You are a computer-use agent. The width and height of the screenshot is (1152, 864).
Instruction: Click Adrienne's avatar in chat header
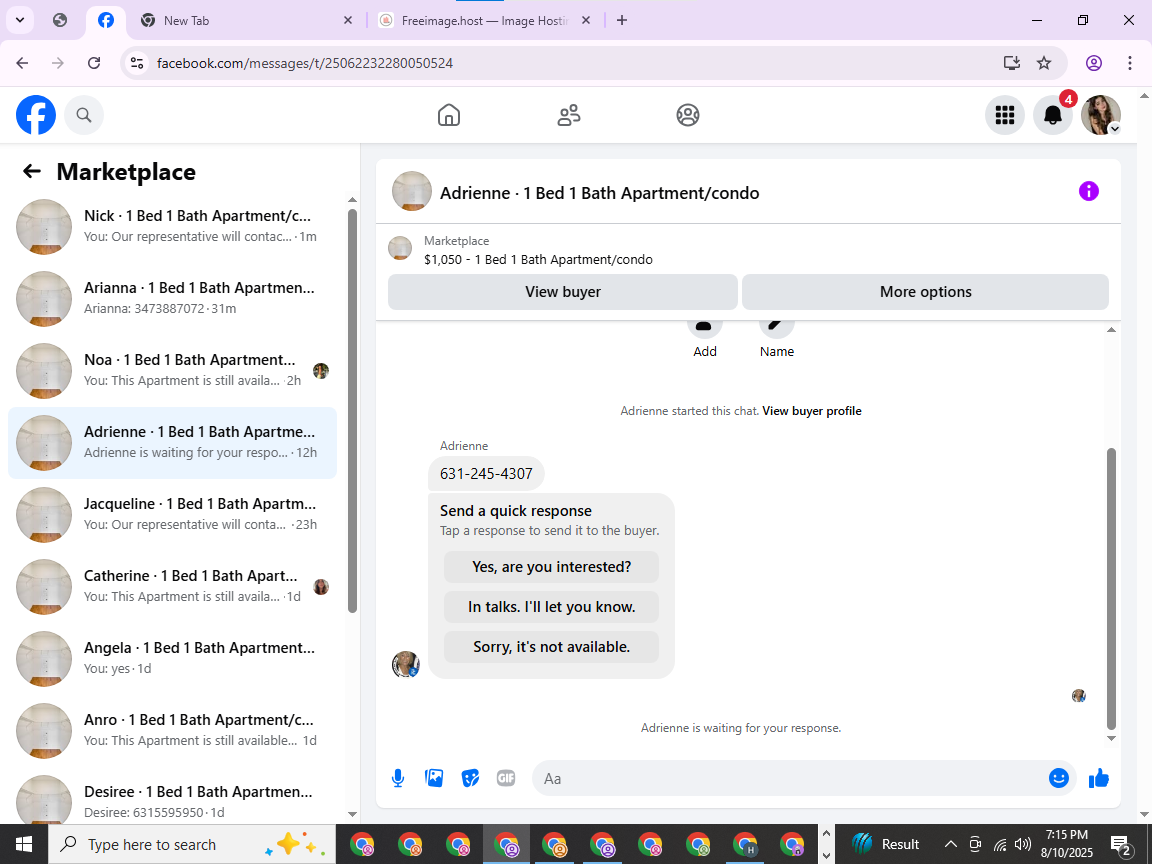tap(411, 191)
